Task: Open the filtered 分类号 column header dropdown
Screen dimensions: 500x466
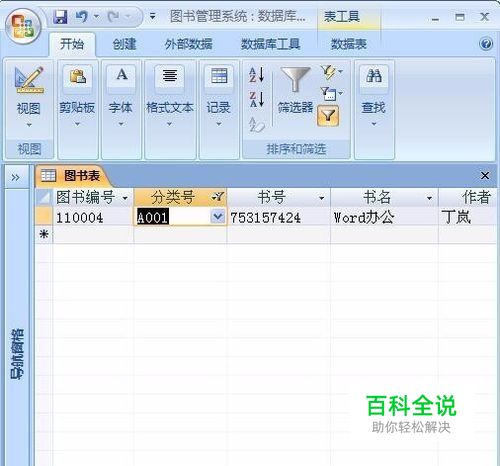Action: 218,197
